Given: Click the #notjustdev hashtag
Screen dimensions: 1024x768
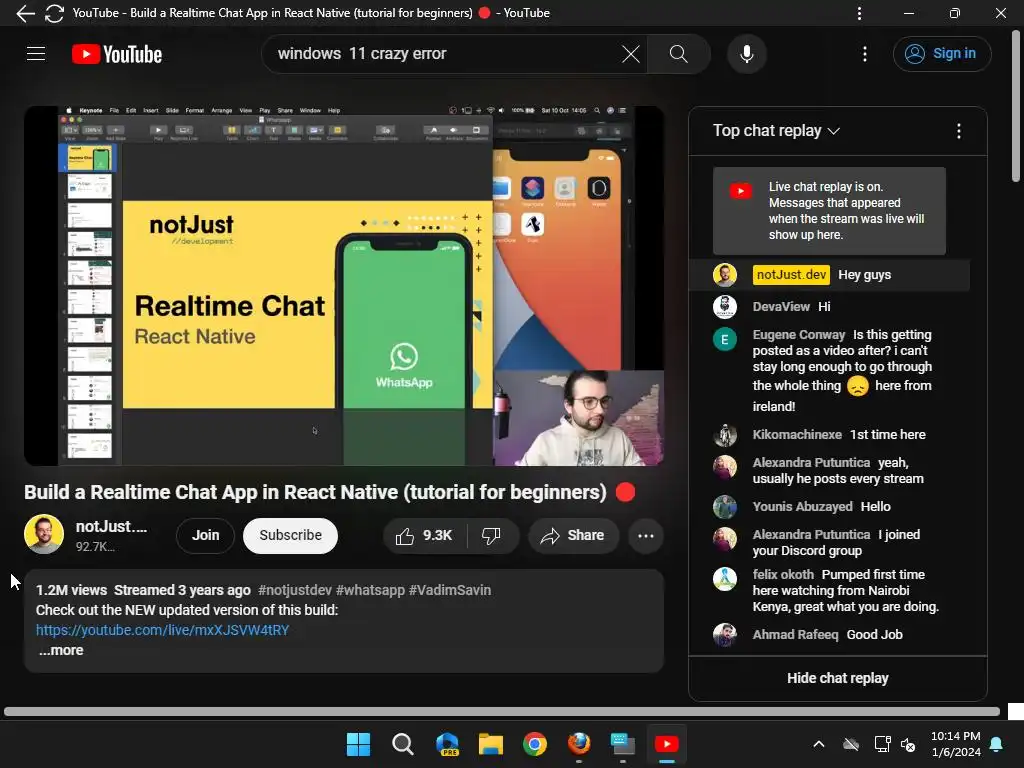Looking at the screenshot, I should point(295,590).
